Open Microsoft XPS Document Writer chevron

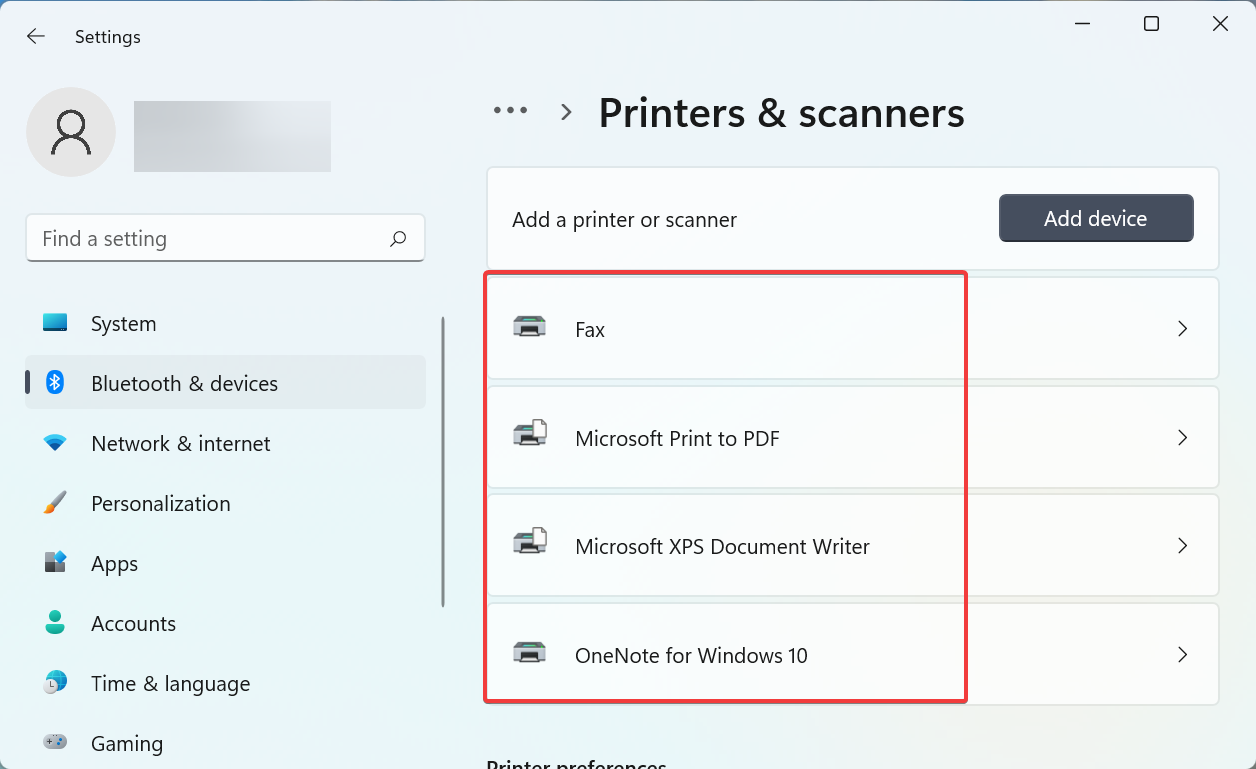[x=1183, y=546]
